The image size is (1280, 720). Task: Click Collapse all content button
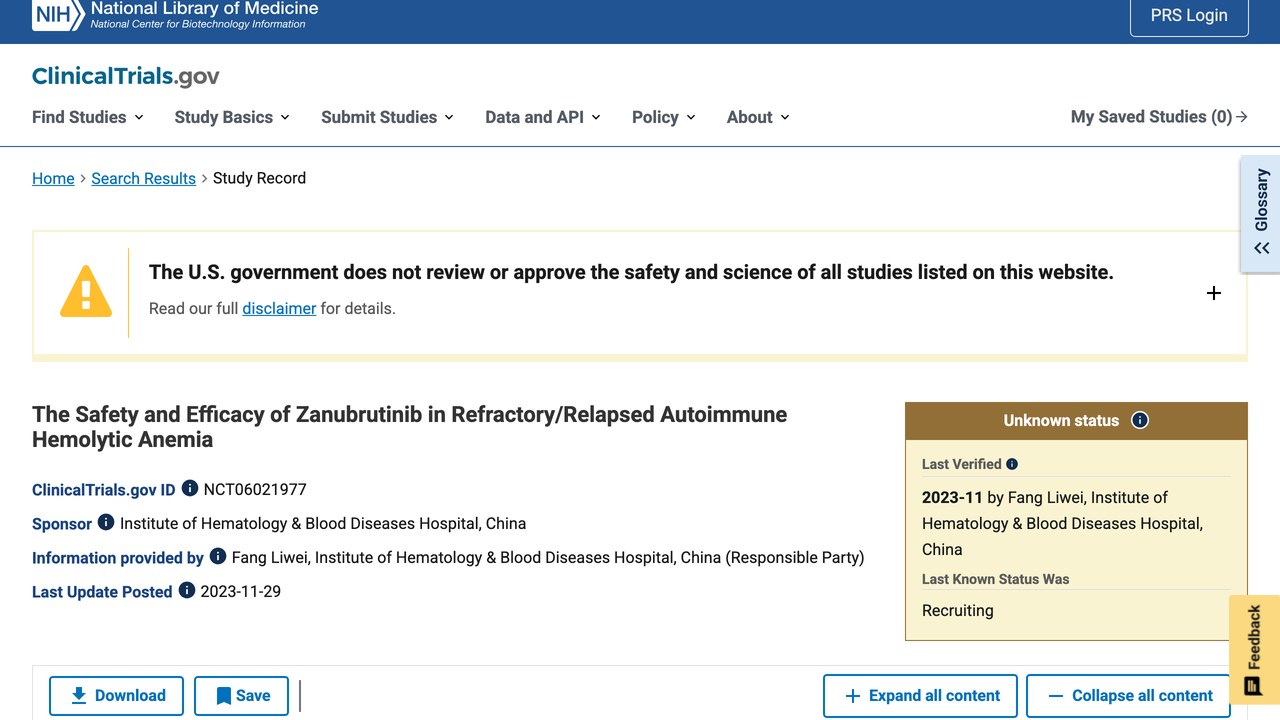pyautogui.click(x=1128, y=696)
